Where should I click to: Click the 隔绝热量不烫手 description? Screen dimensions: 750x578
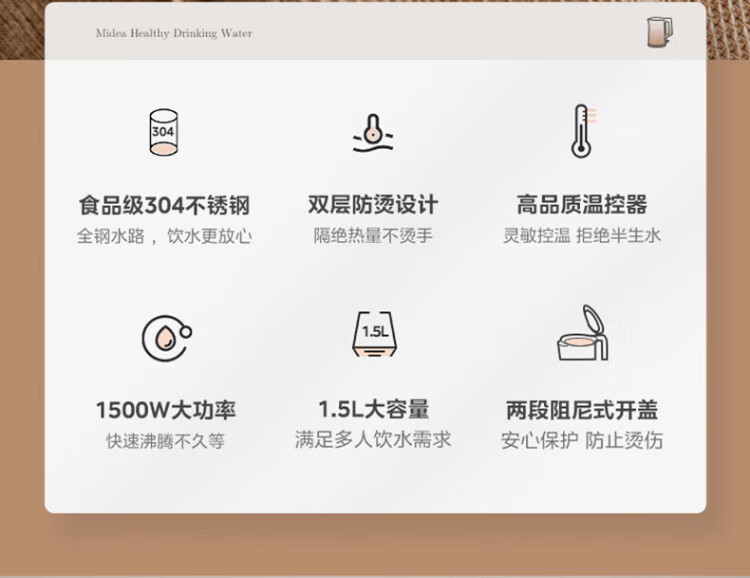[373, 235]
